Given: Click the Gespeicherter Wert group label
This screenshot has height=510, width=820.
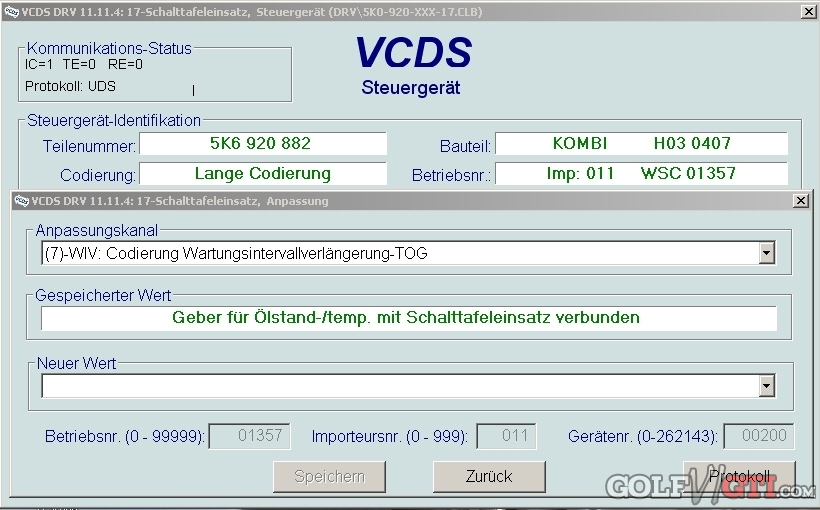Looking at the screenshot, I should [x=103, y=296].
